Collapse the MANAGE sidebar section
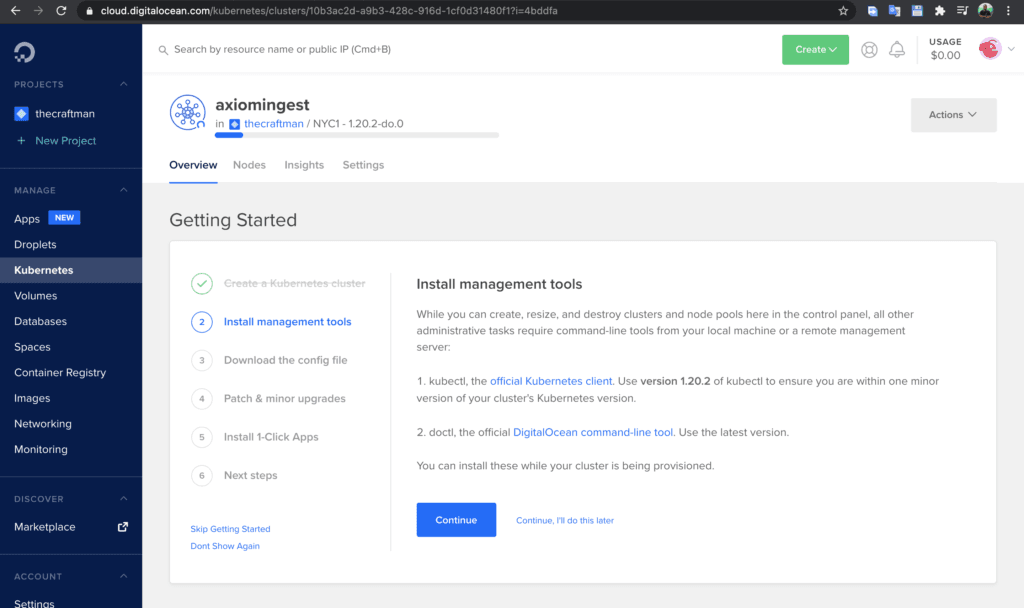 pyautogui.click(x=123, y=190)
